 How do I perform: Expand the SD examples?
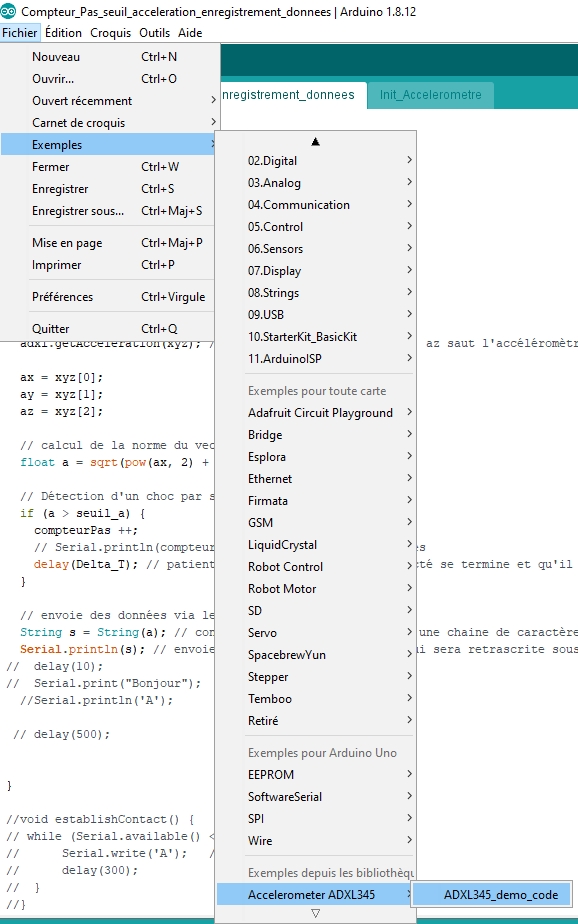click(316, 611)
